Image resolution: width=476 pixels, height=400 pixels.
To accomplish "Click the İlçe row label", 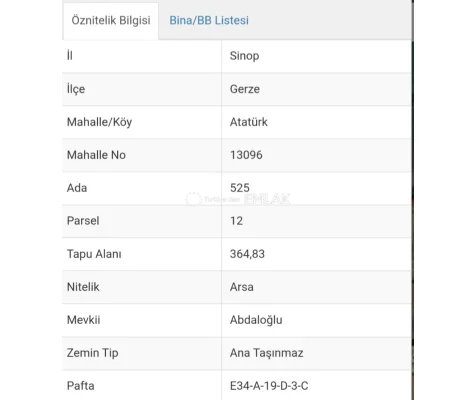I will (76, 89).
